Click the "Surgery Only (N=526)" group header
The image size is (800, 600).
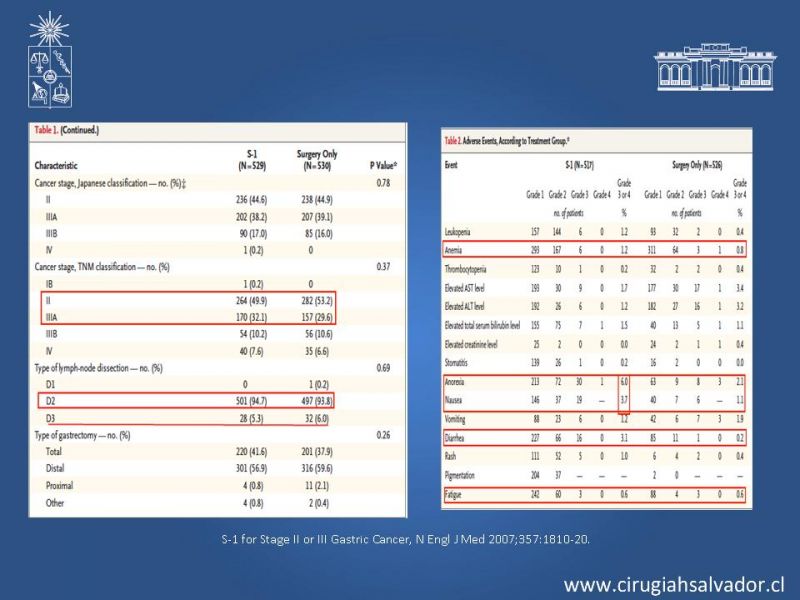[697, 165]
